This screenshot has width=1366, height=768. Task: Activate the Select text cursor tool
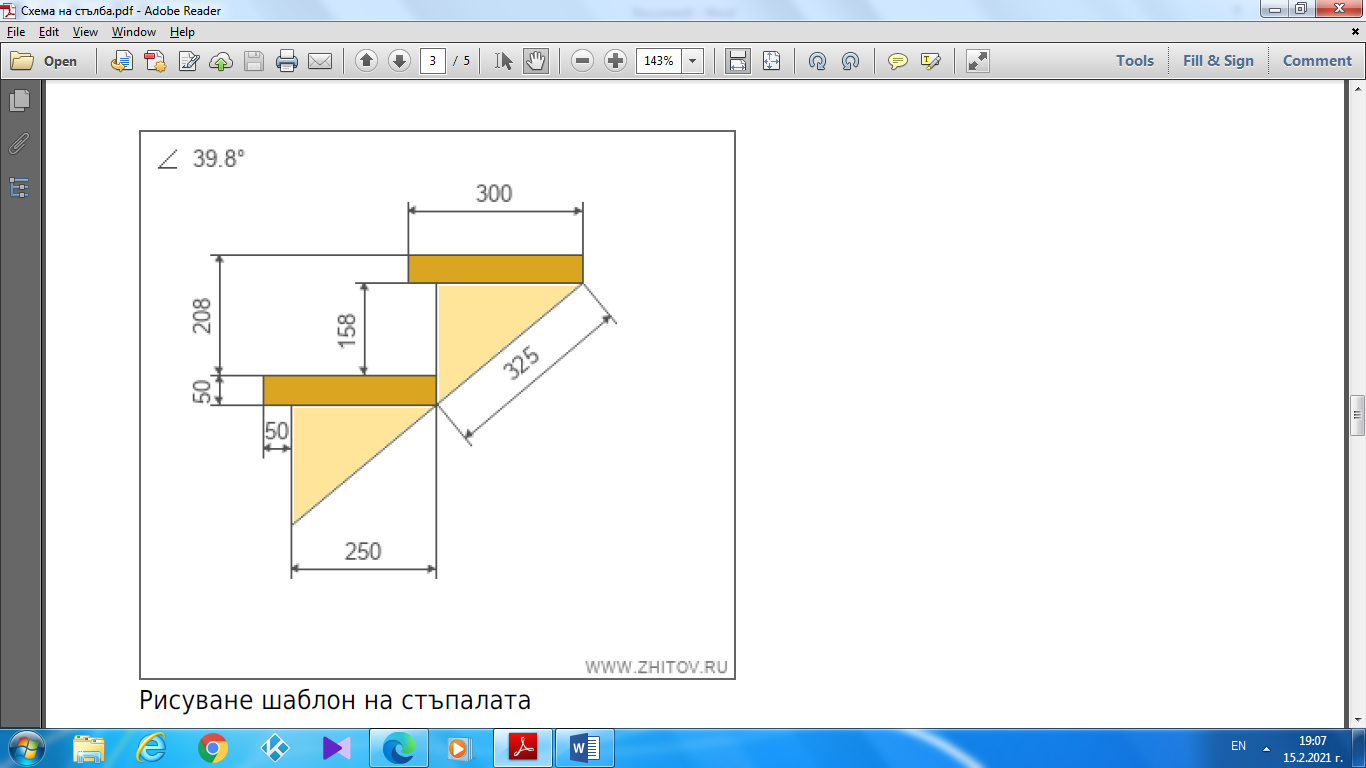coord(504,61)
